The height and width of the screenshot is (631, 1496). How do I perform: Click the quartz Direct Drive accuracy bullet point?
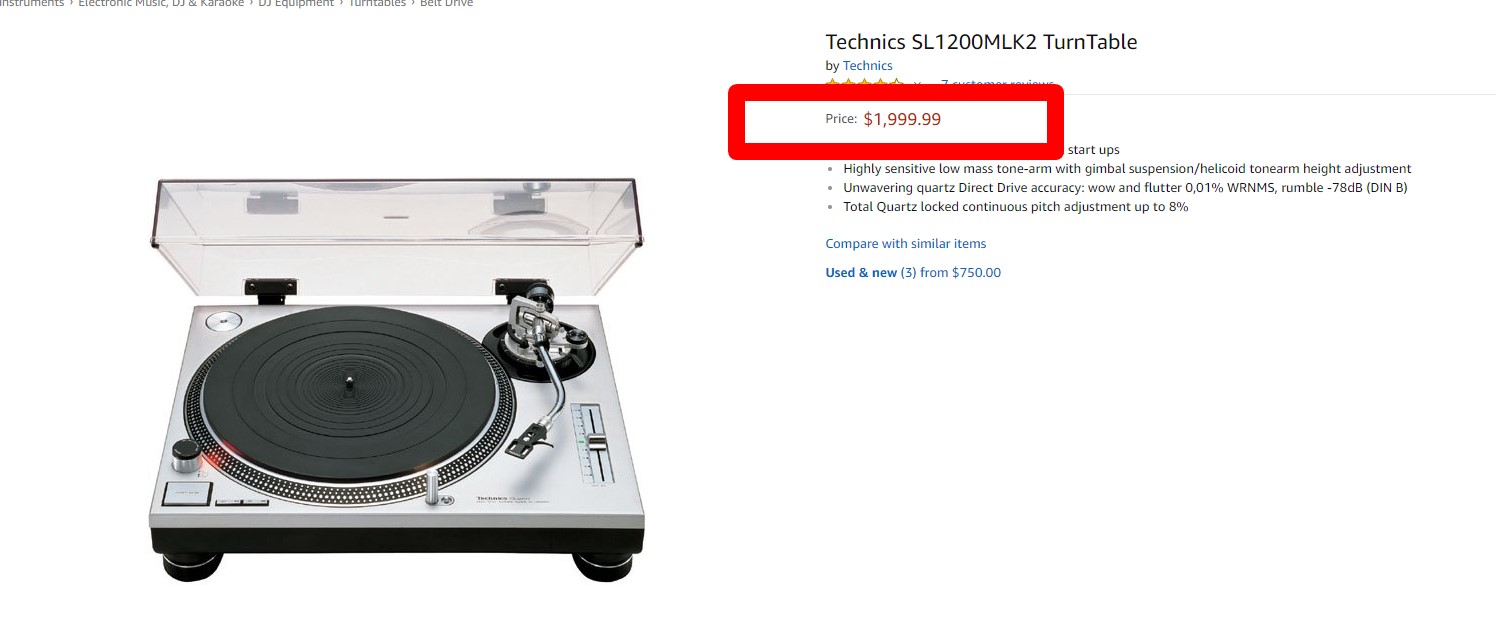point(1125,188)
